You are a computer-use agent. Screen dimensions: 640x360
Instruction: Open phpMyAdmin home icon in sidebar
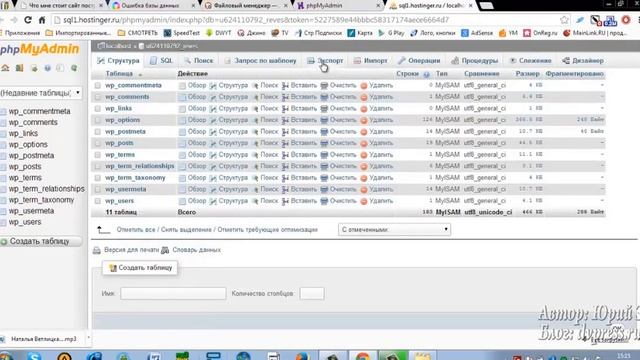5,68
